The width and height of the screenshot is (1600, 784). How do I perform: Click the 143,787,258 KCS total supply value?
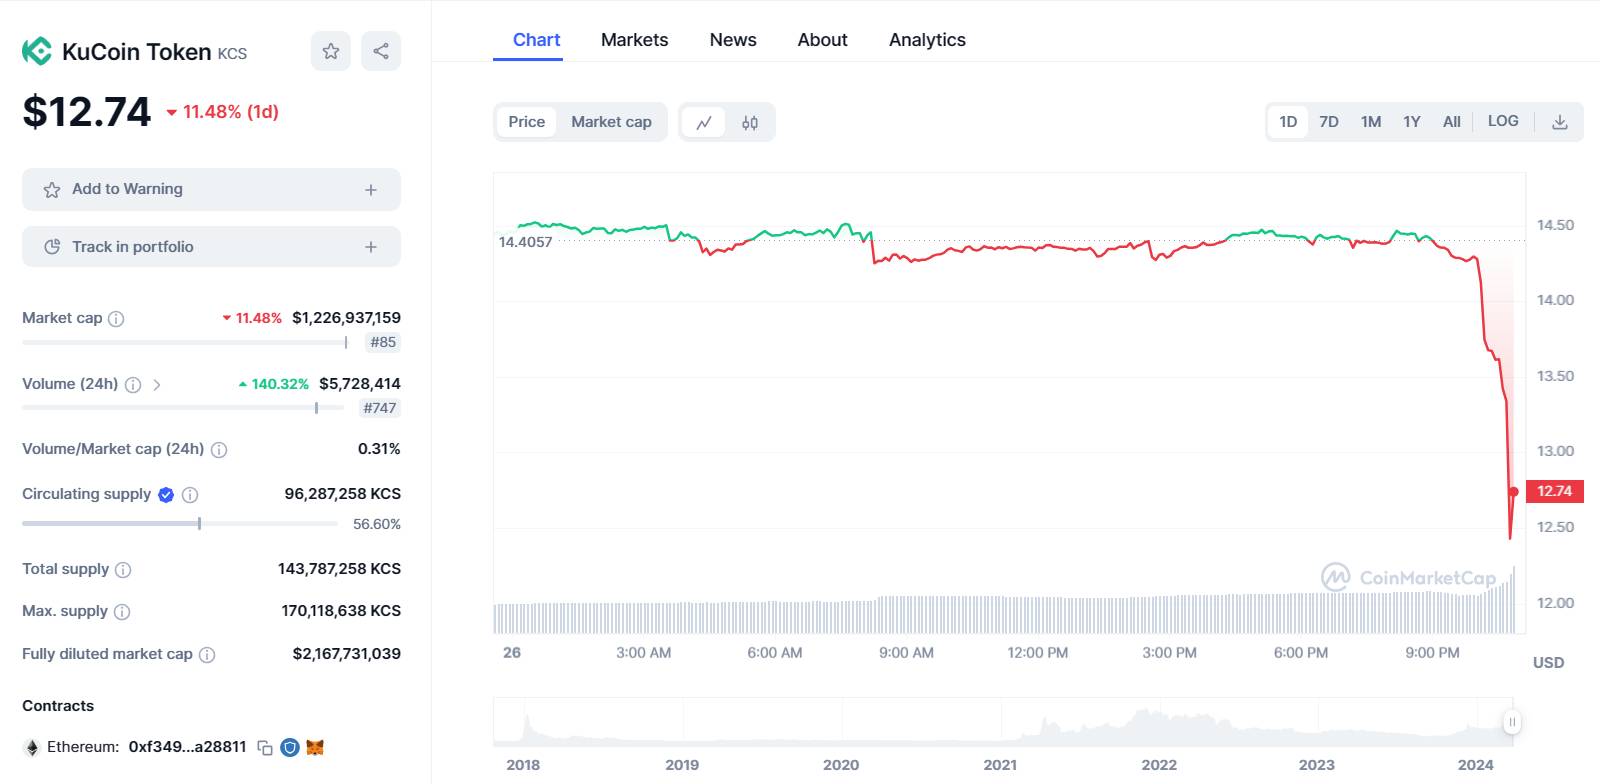339,569
